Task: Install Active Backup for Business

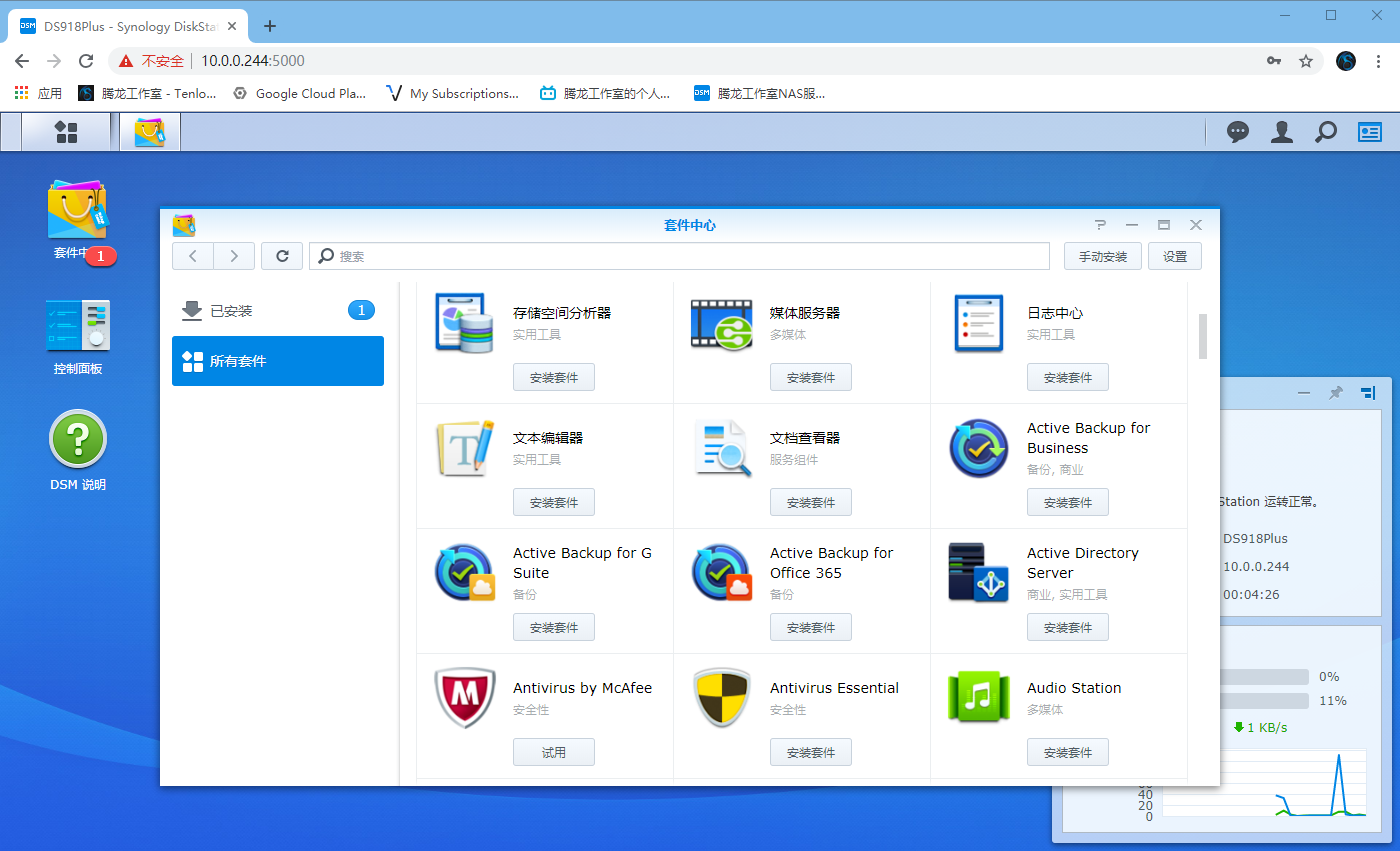Action: pos(1068,502)
